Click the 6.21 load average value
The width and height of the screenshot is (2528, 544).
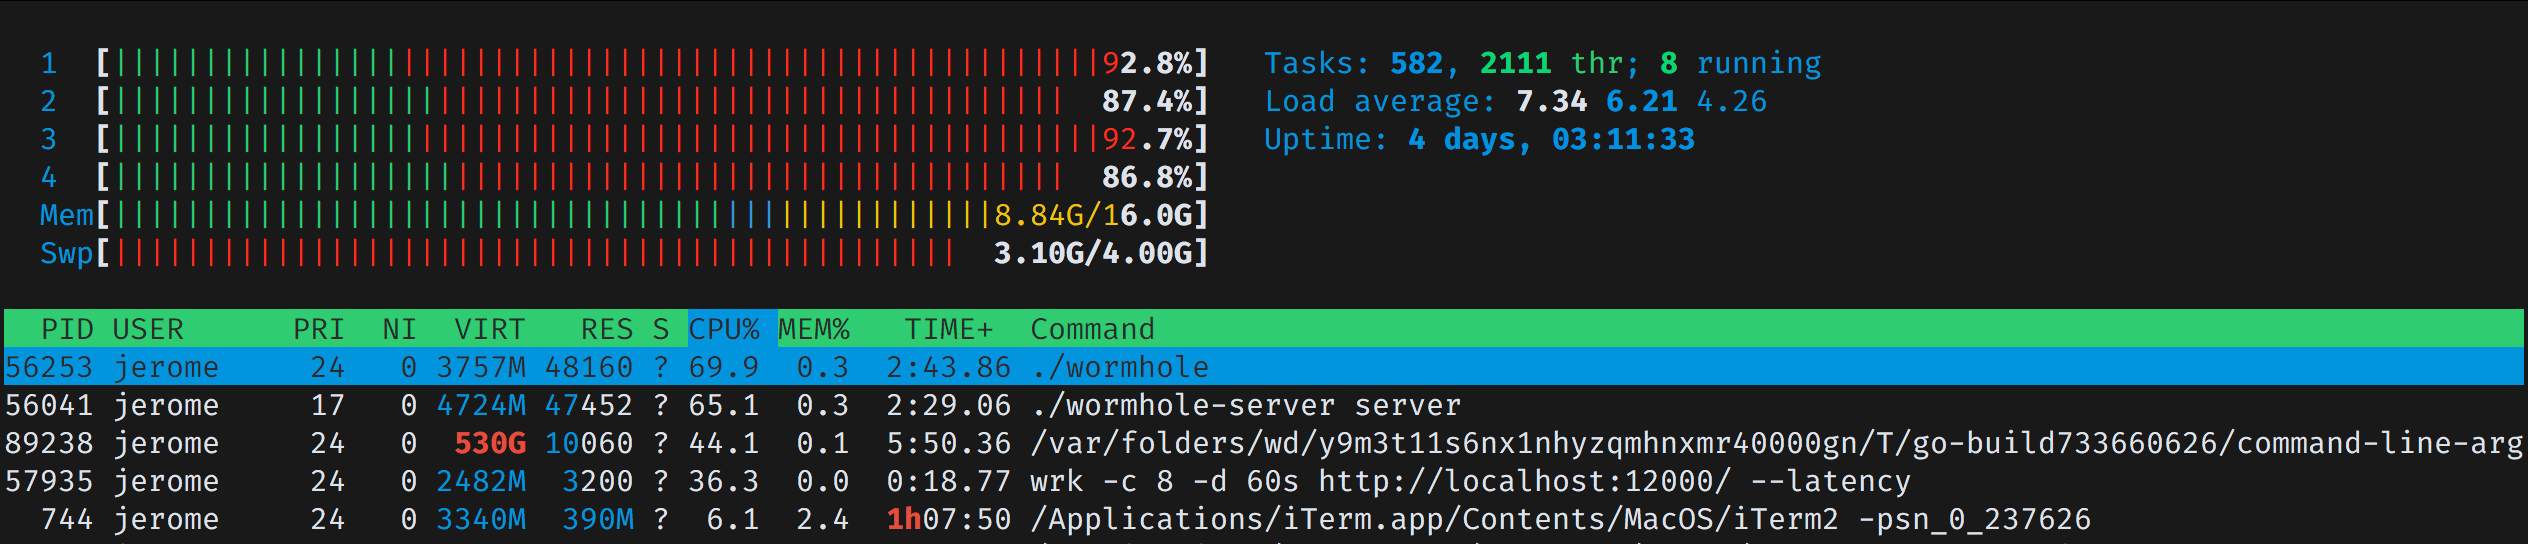1642,101
